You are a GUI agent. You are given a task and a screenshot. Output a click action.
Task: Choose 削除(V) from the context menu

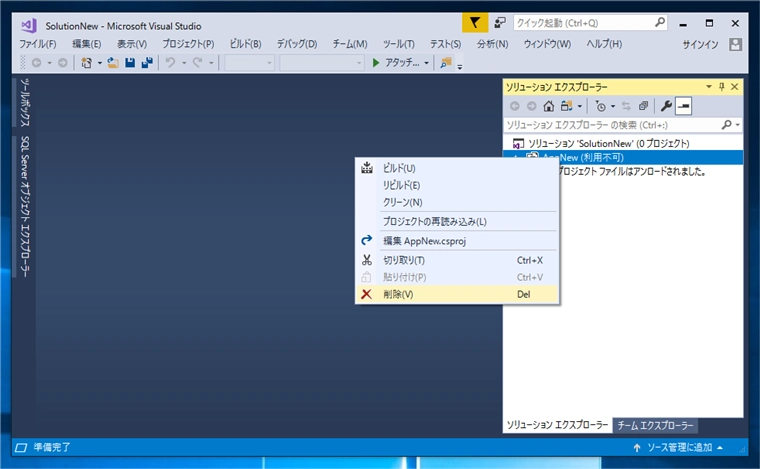pyautogui.click(x=457, y=294)
